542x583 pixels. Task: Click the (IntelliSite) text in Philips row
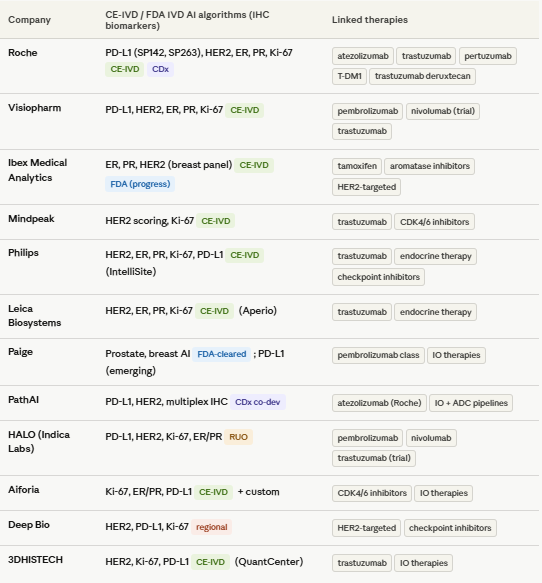(x=131, y=272)
